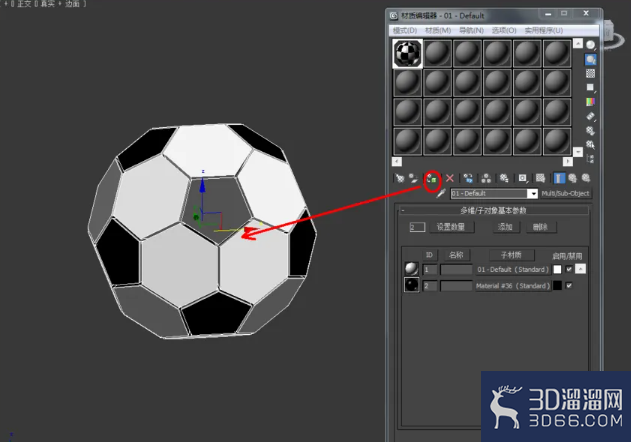Click the white color swatch of sub-material 1
Screen dimensions: 631x442
pyautogui.click(x=557, y=269)
